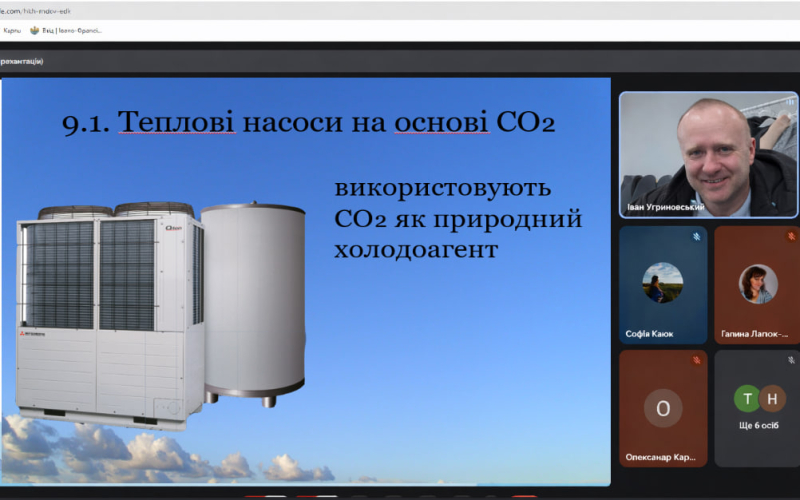This screenshot has width=800, height=500.
Task: Click muted mic icon on Софія Каюк tile
Action: tap(696, 237)
